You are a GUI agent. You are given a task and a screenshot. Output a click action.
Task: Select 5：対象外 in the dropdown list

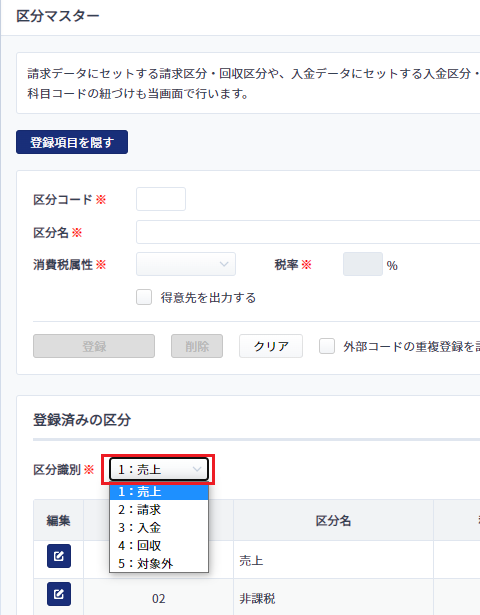pyautogui.click(x=159, y=564)
